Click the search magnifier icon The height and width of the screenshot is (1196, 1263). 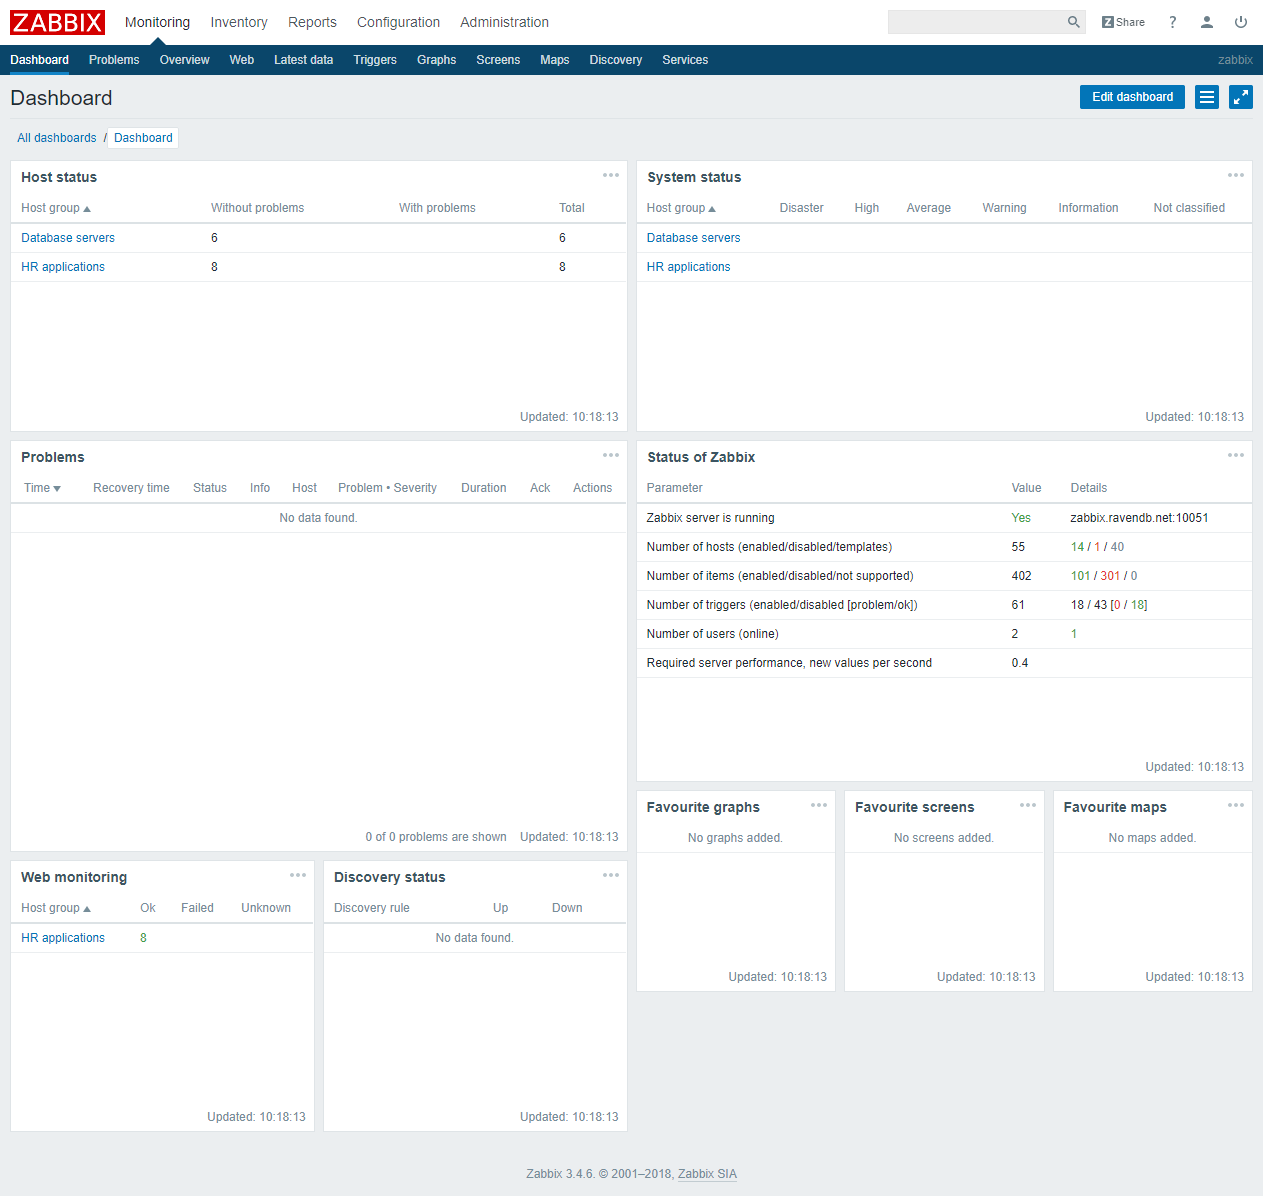1074,22
